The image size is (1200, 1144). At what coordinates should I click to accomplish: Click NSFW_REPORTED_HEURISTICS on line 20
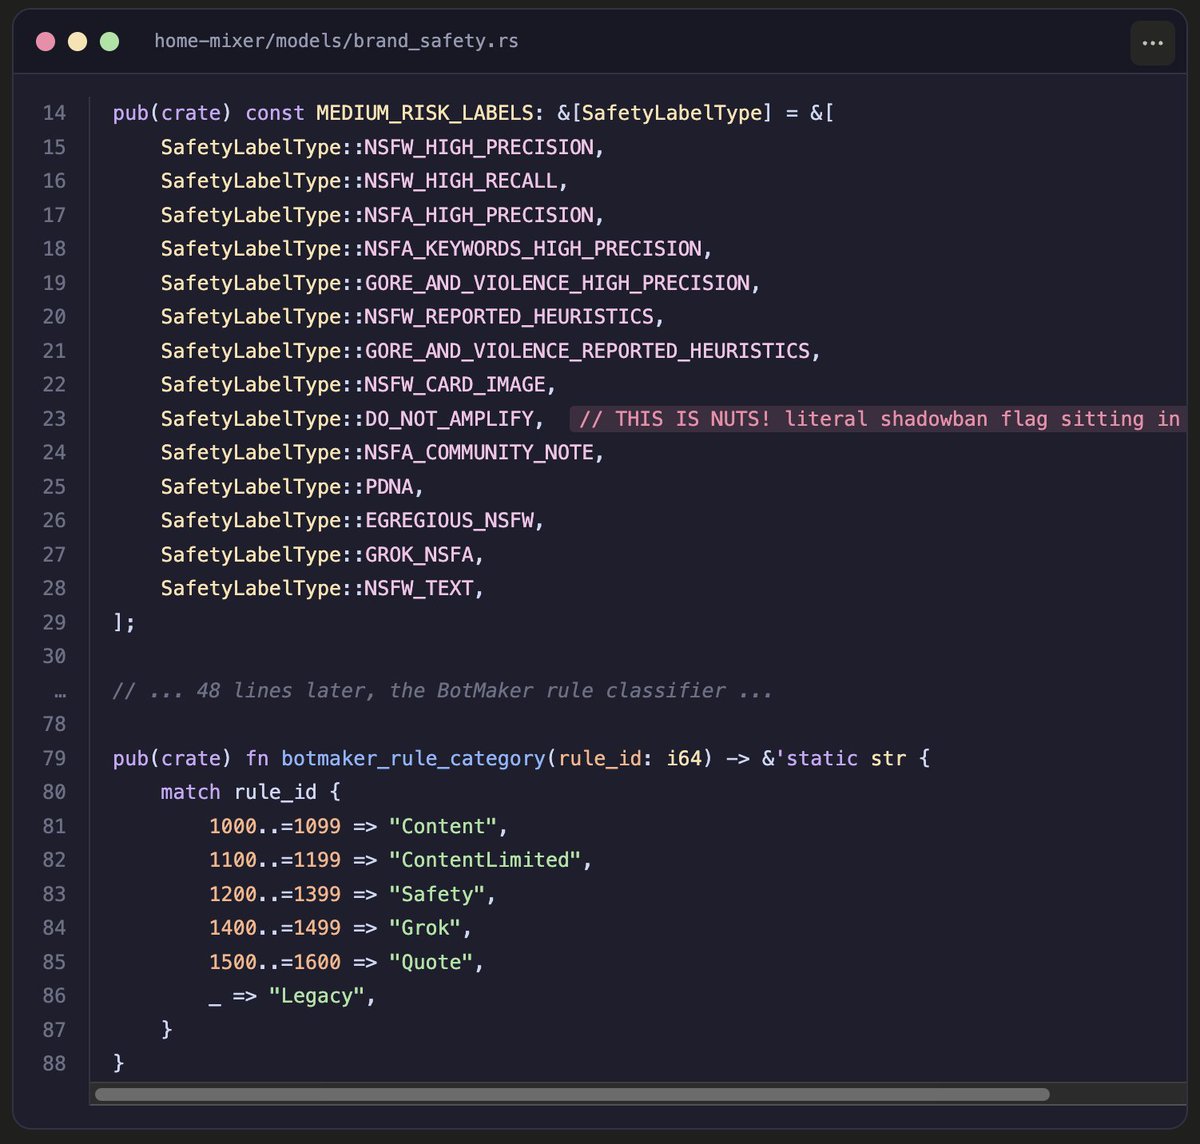(x=509, y=317)
